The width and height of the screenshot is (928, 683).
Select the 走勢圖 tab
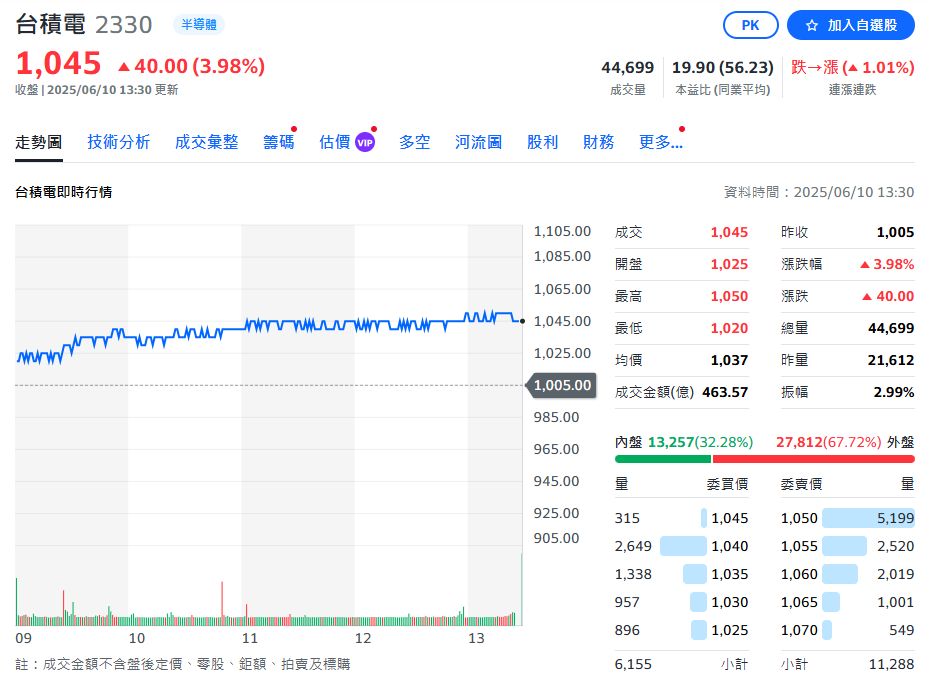coord(38,142)
